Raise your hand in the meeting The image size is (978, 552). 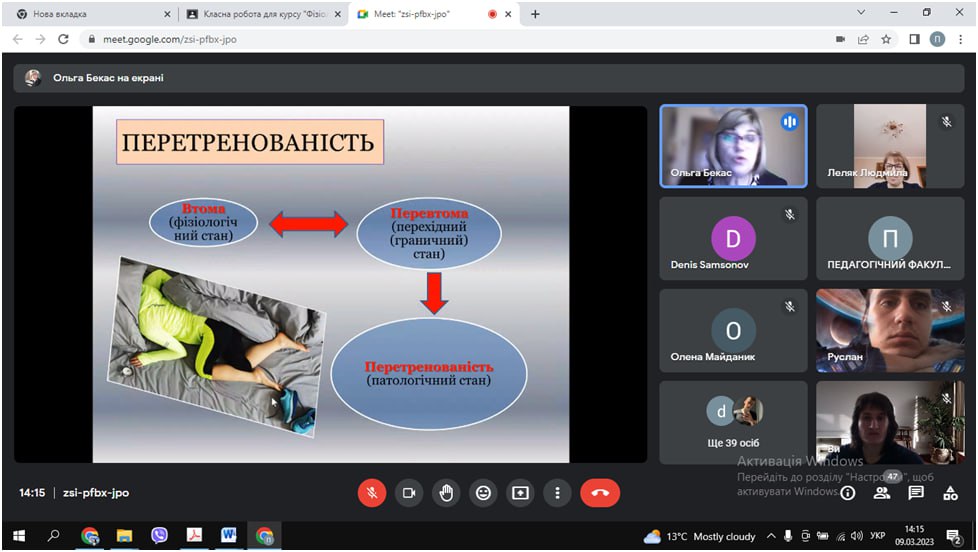(x=446, y=493)
